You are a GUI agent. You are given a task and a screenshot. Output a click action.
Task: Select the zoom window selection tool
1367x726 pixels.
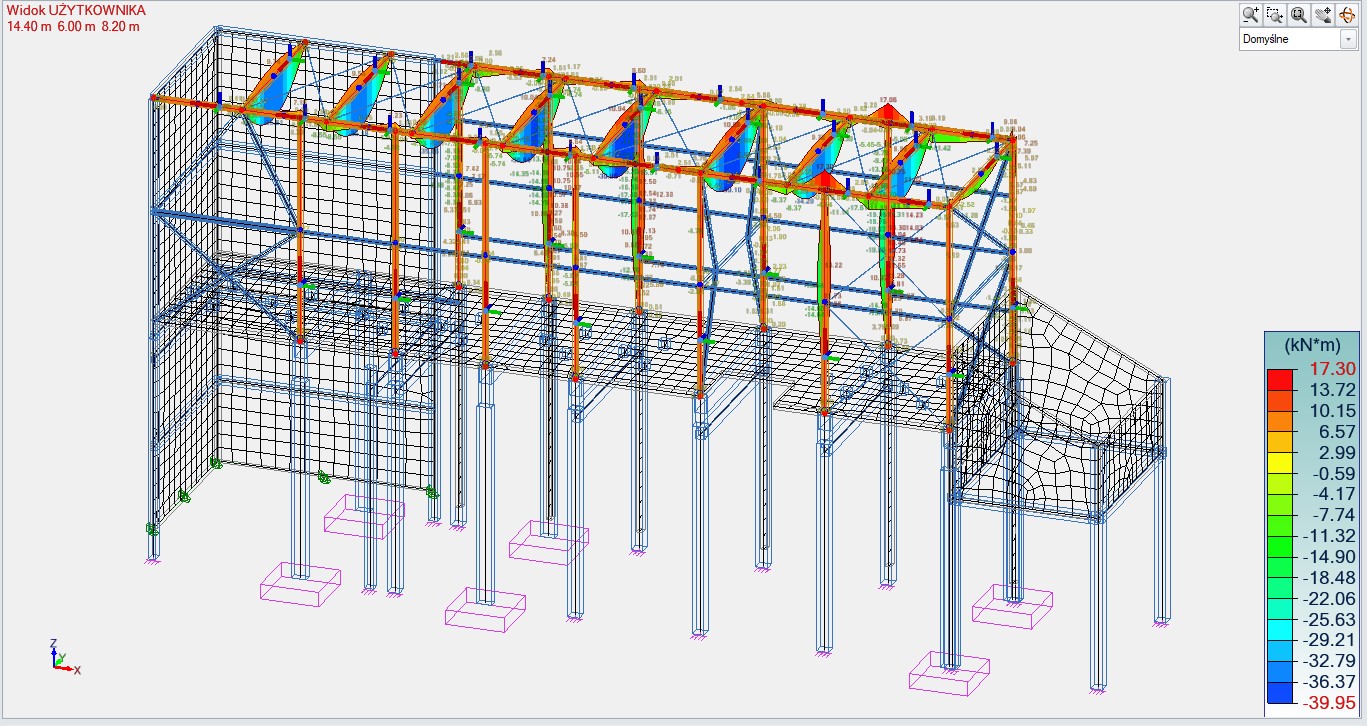click(1274, 14)
